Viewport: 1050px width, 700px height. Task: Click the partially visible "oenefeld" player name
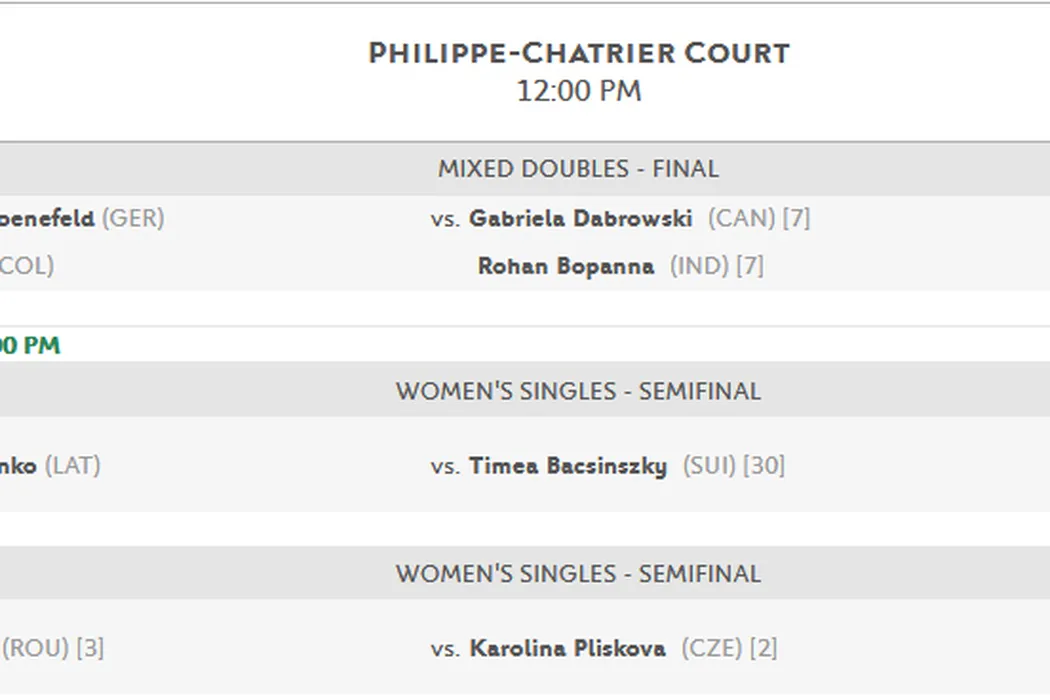(47, 218)
